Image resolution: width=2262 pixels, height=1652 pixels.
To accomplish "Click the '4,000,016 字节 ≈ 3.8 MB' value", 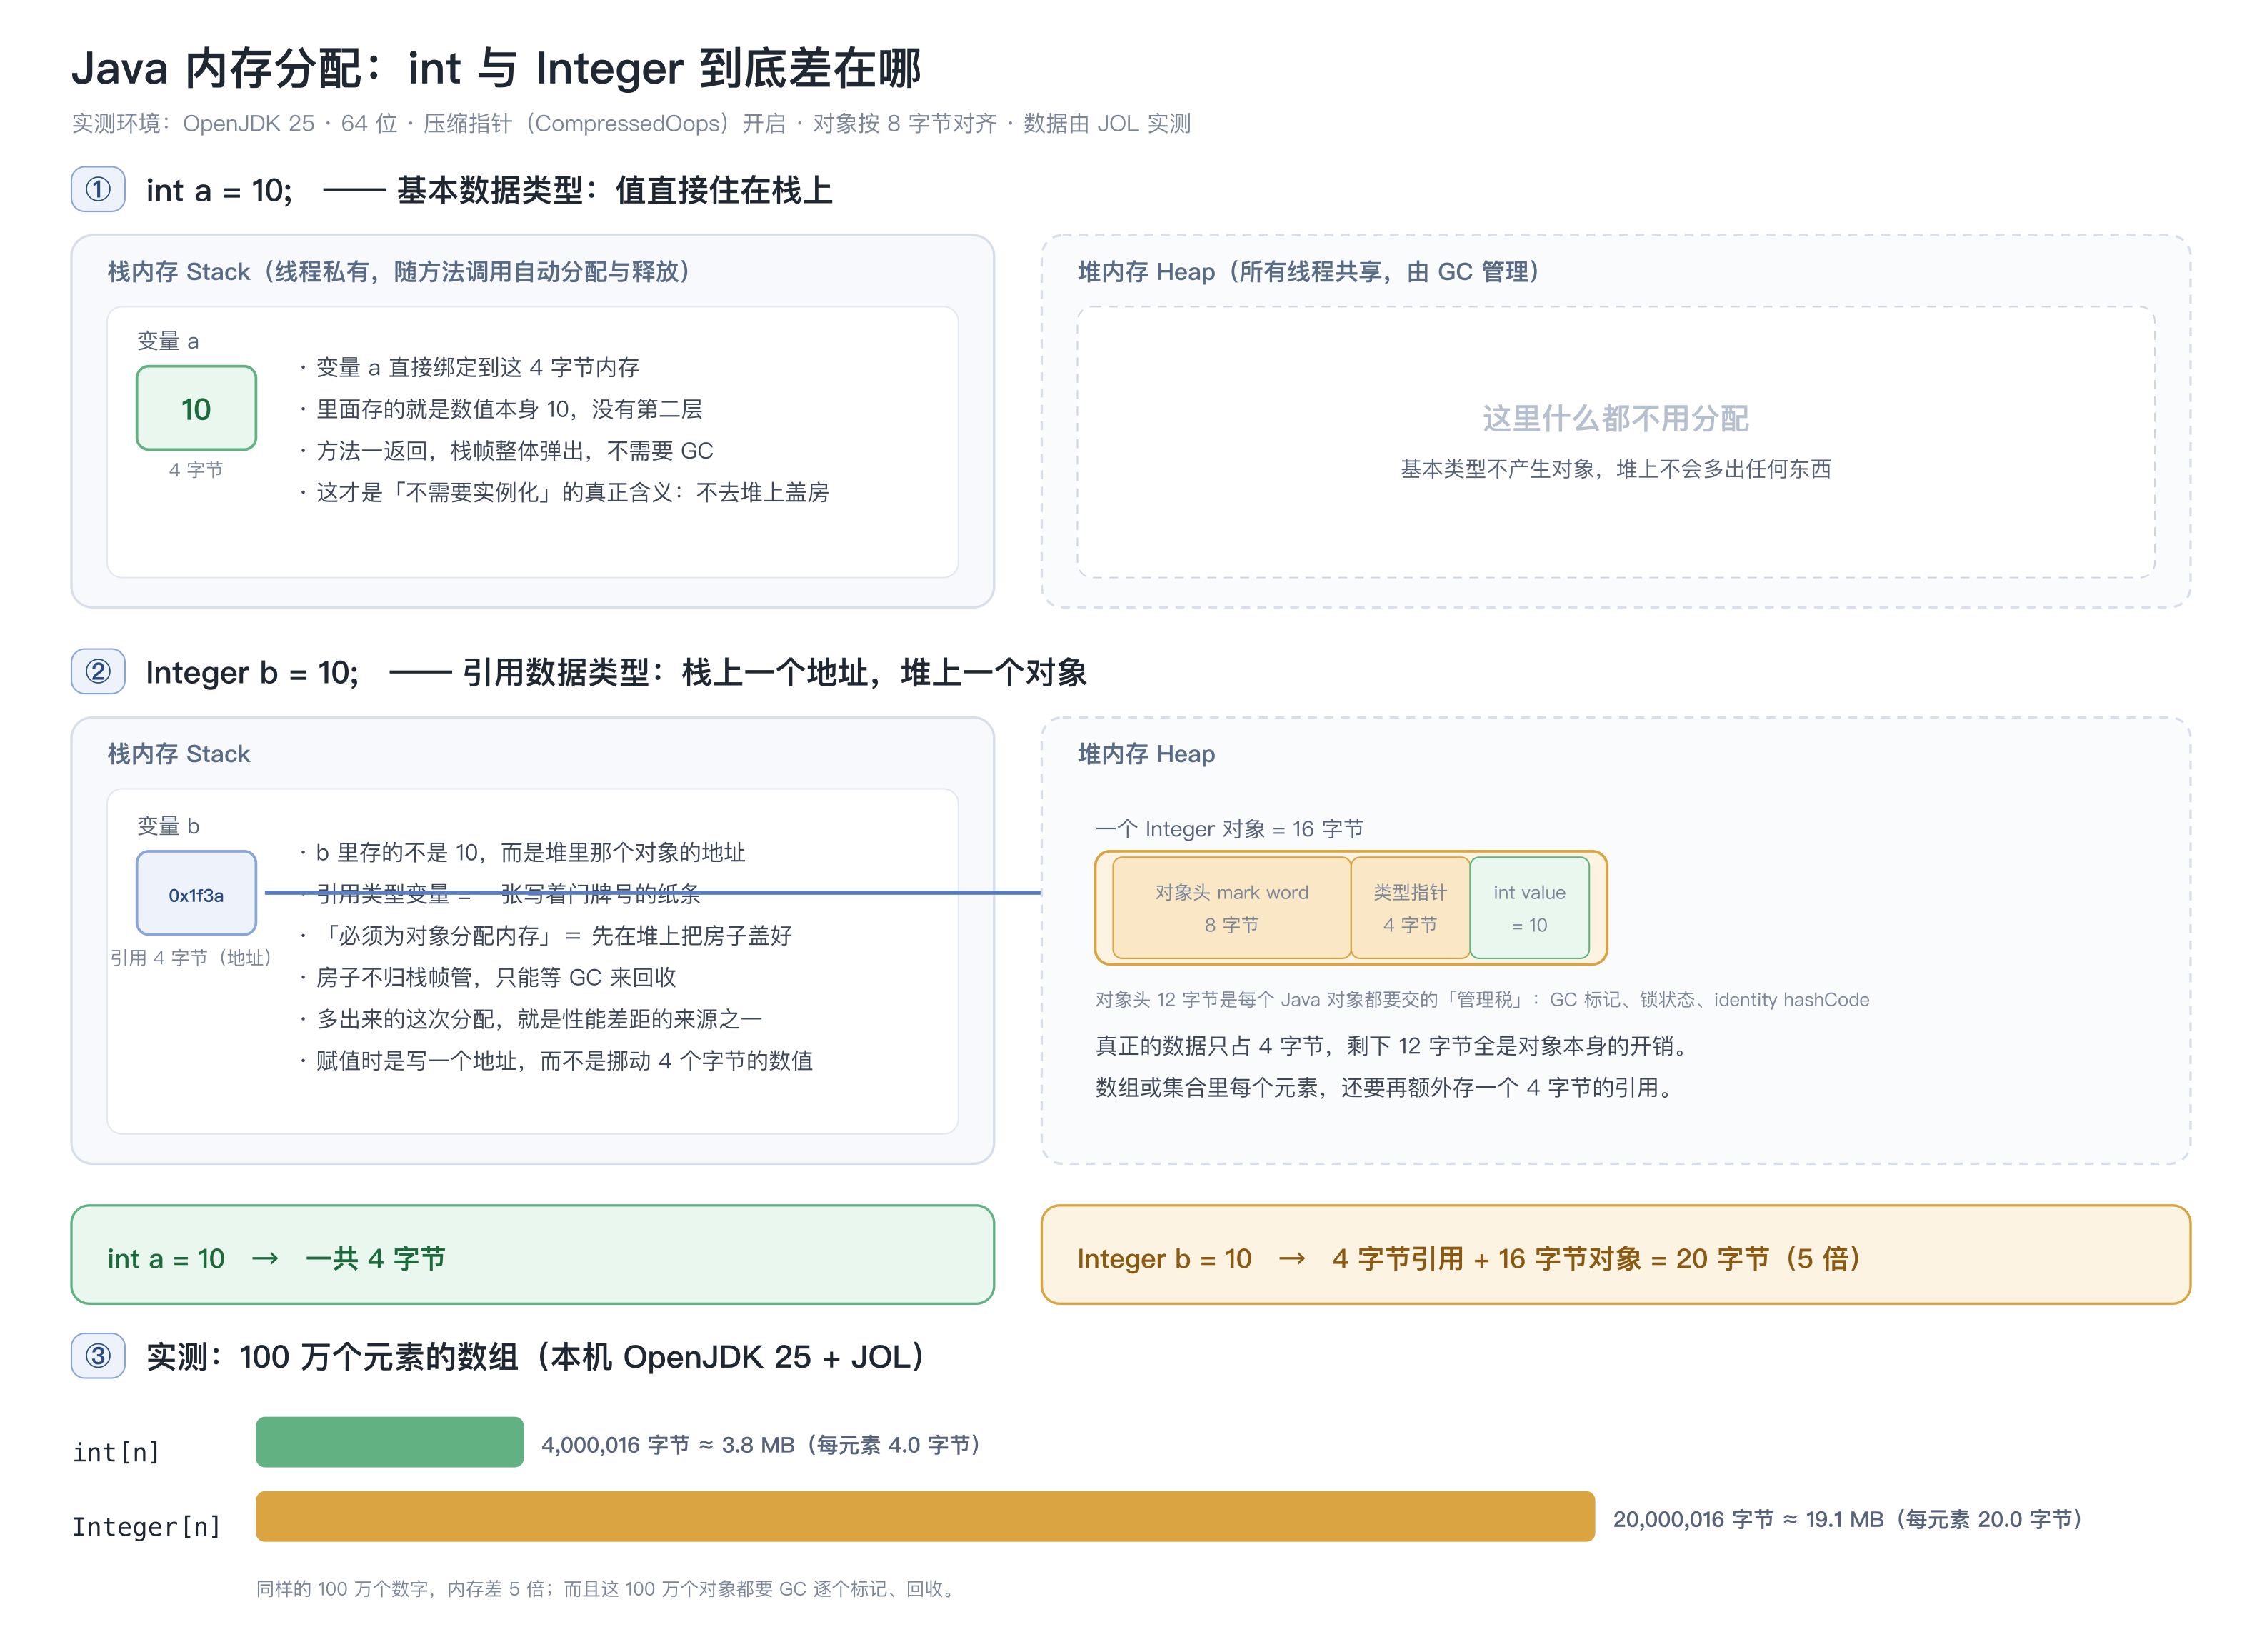I will (761, 1445).
